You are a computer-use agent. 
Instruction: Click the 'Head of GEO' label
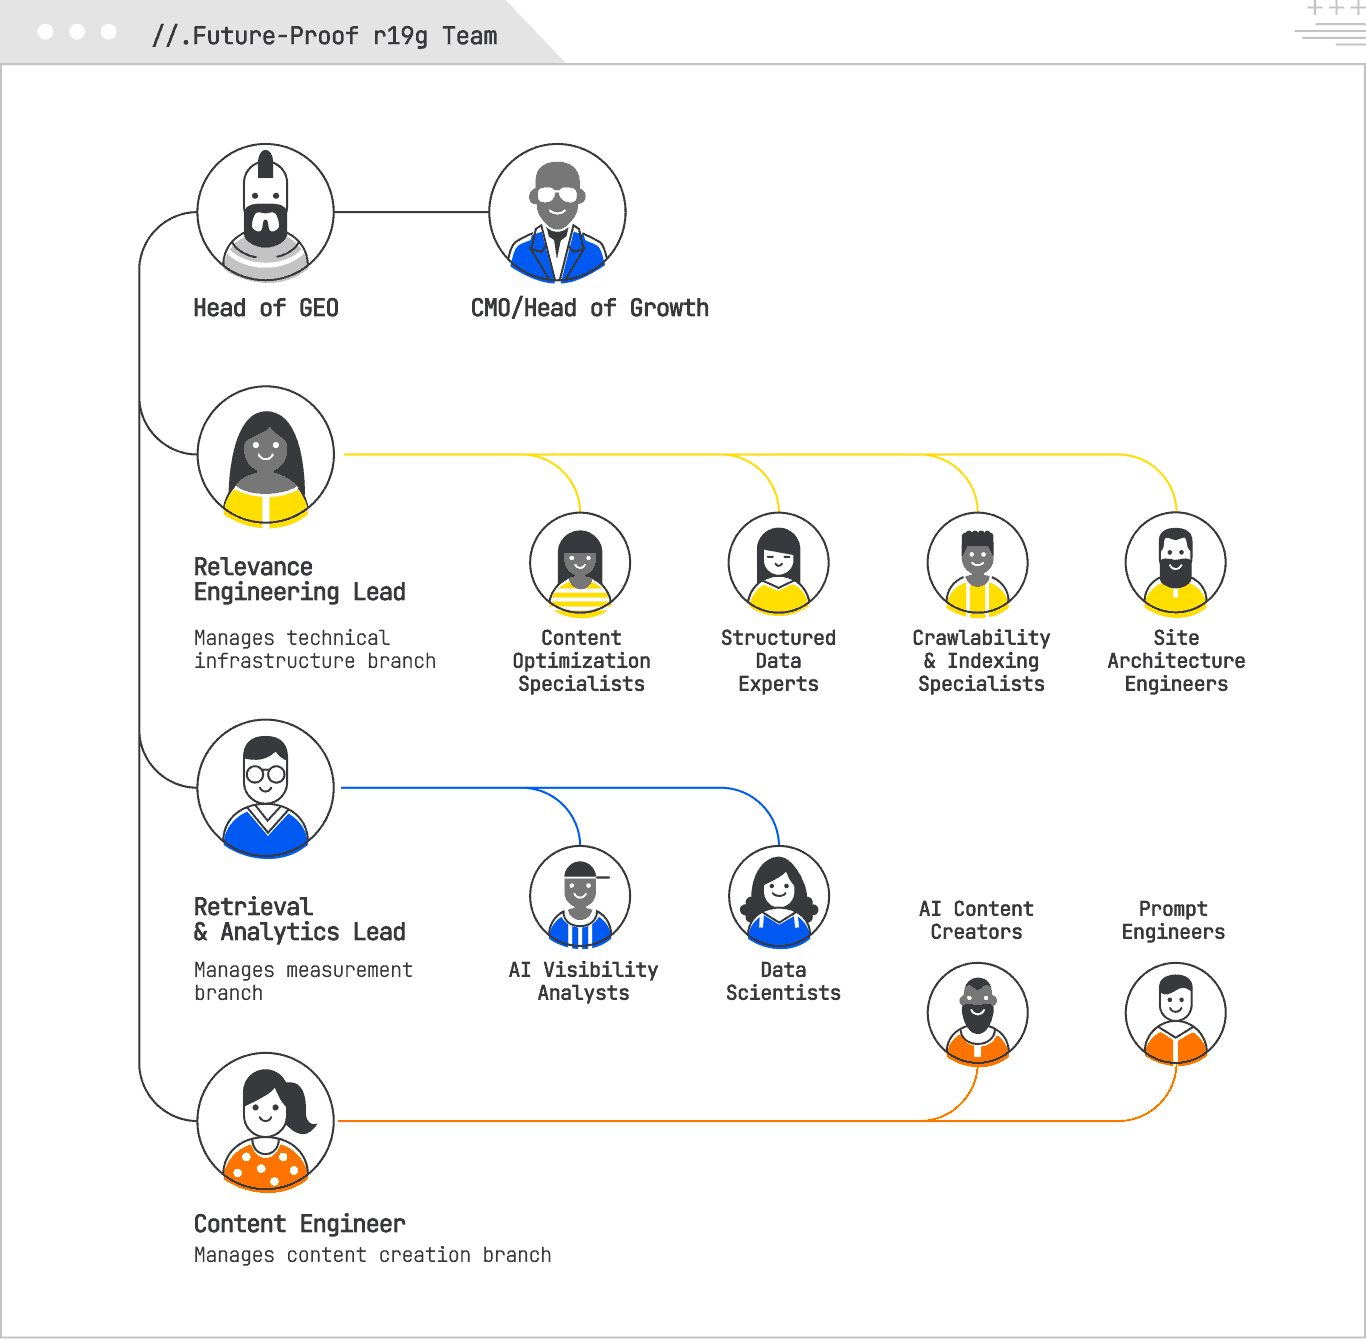tap(266, 308)
